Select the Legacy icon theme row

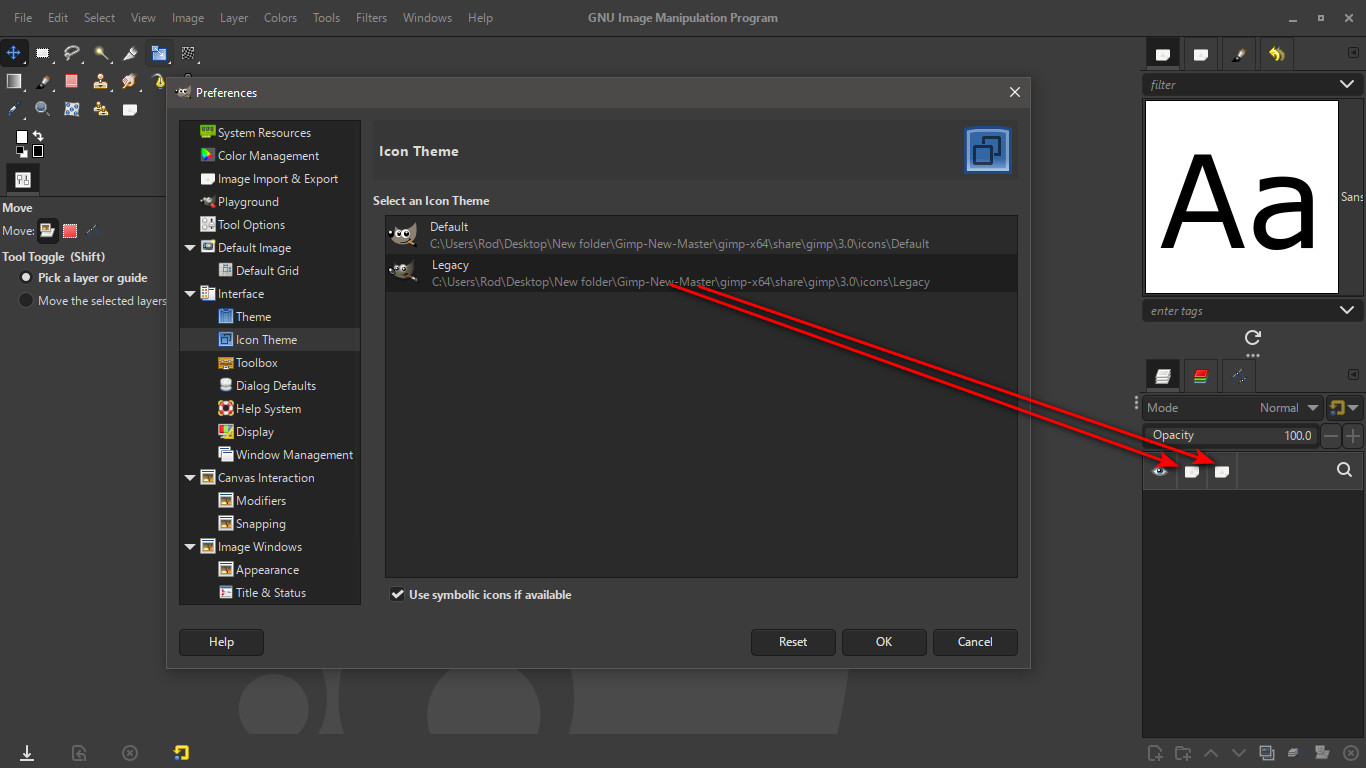click(x=701, y=273)
